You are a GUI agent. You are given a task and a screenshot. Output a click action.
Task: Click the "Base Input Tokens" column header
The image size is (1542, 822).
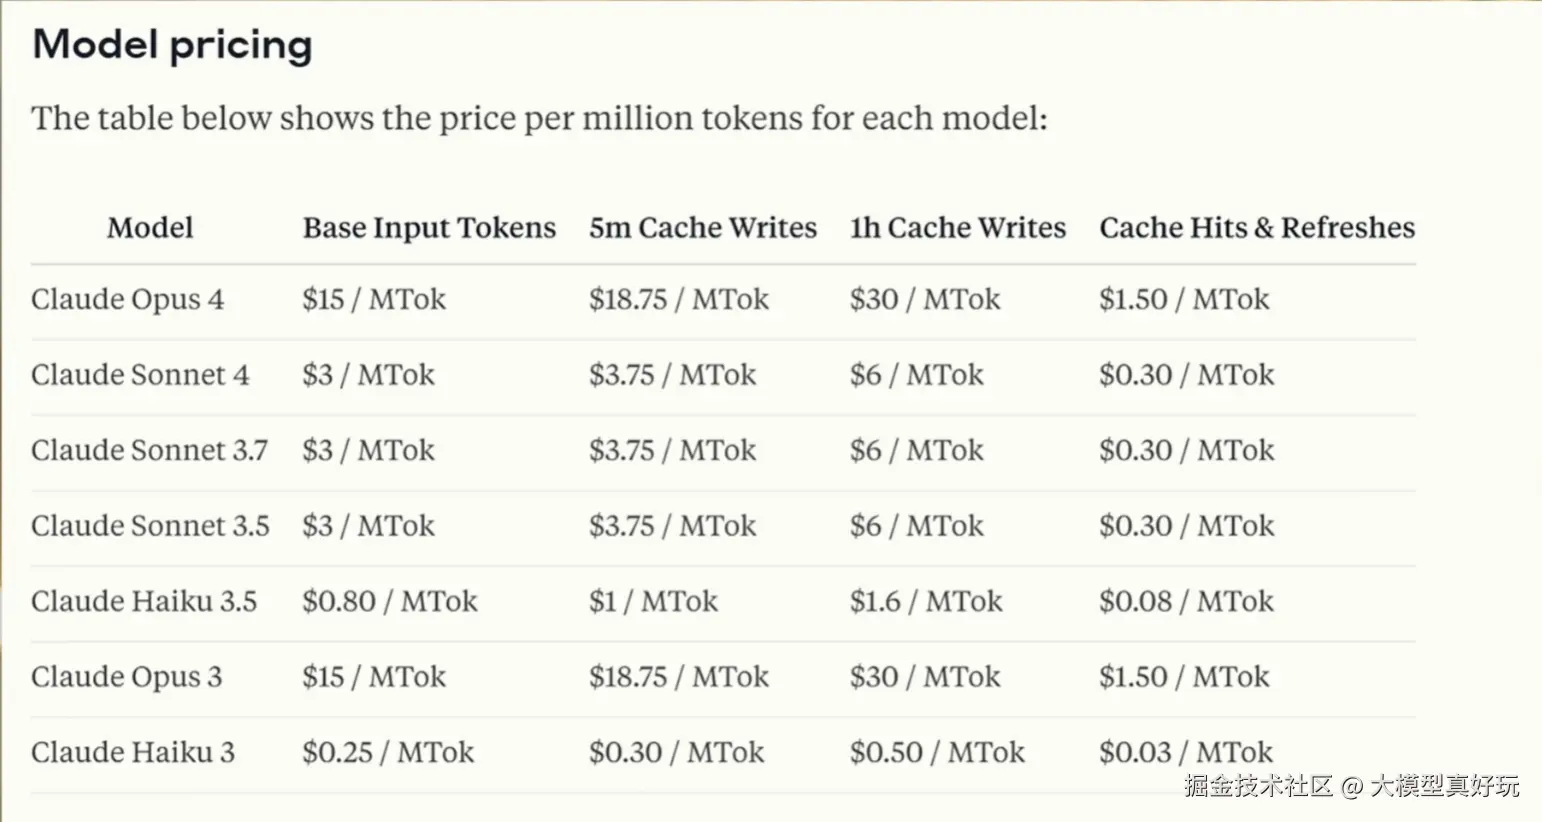429,228
